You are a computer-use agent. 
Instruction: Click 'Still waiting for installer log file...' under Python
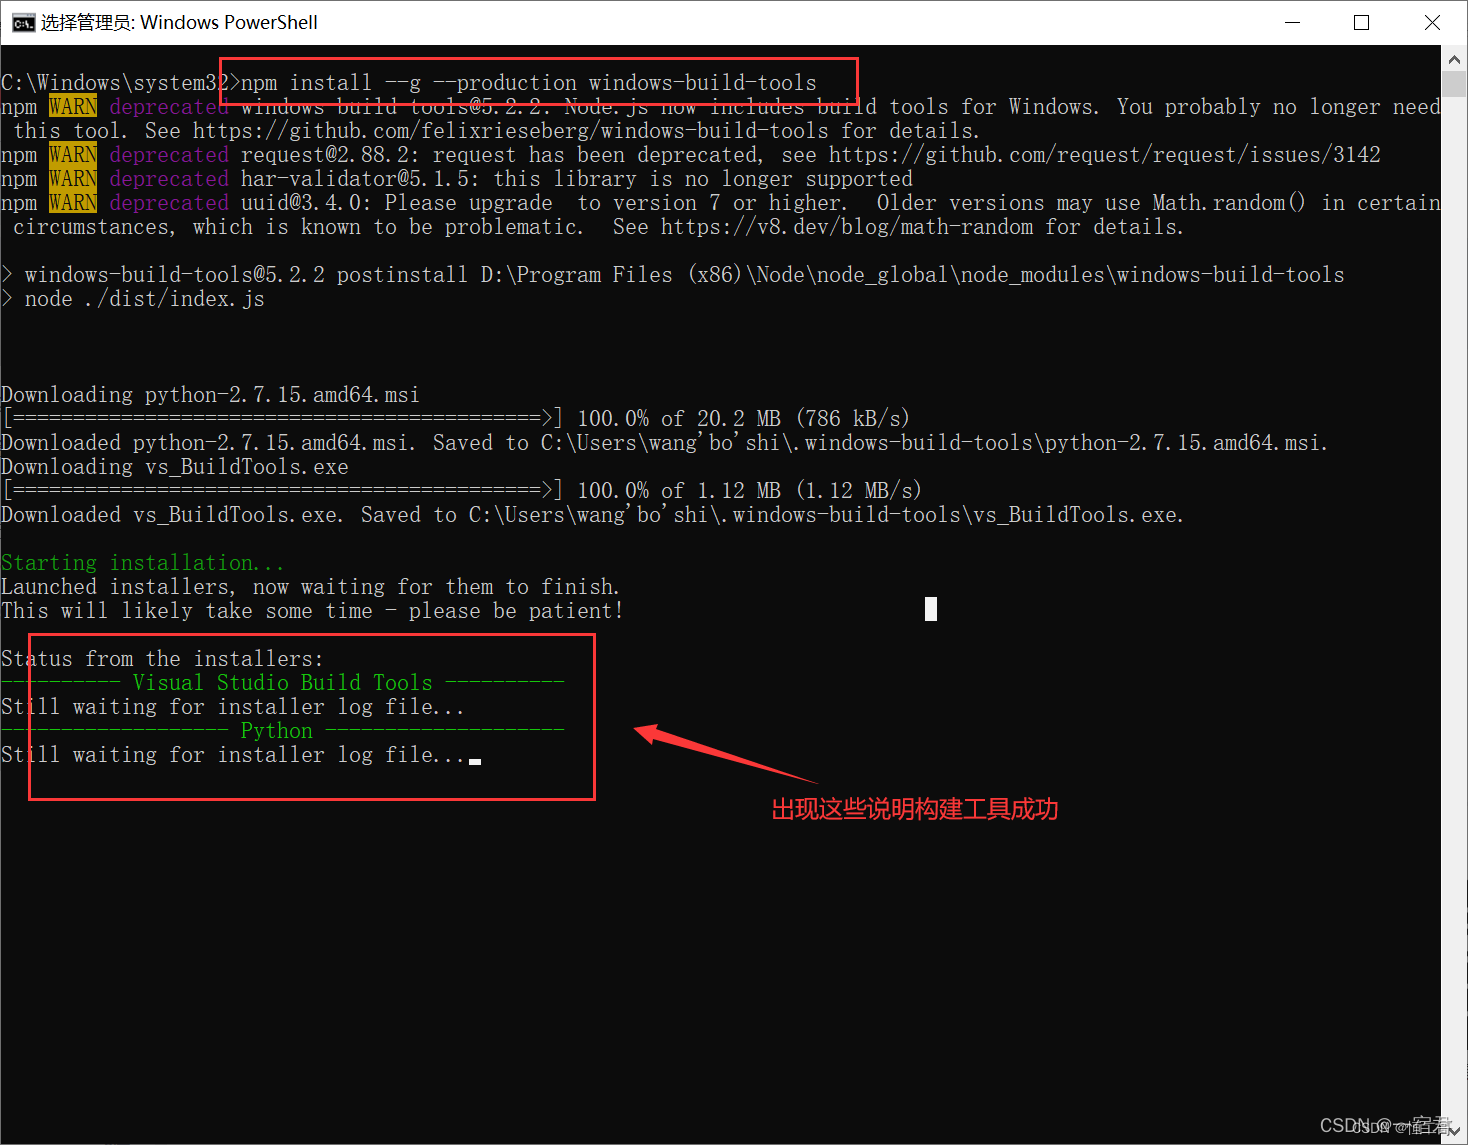click(x=233, y=755)
